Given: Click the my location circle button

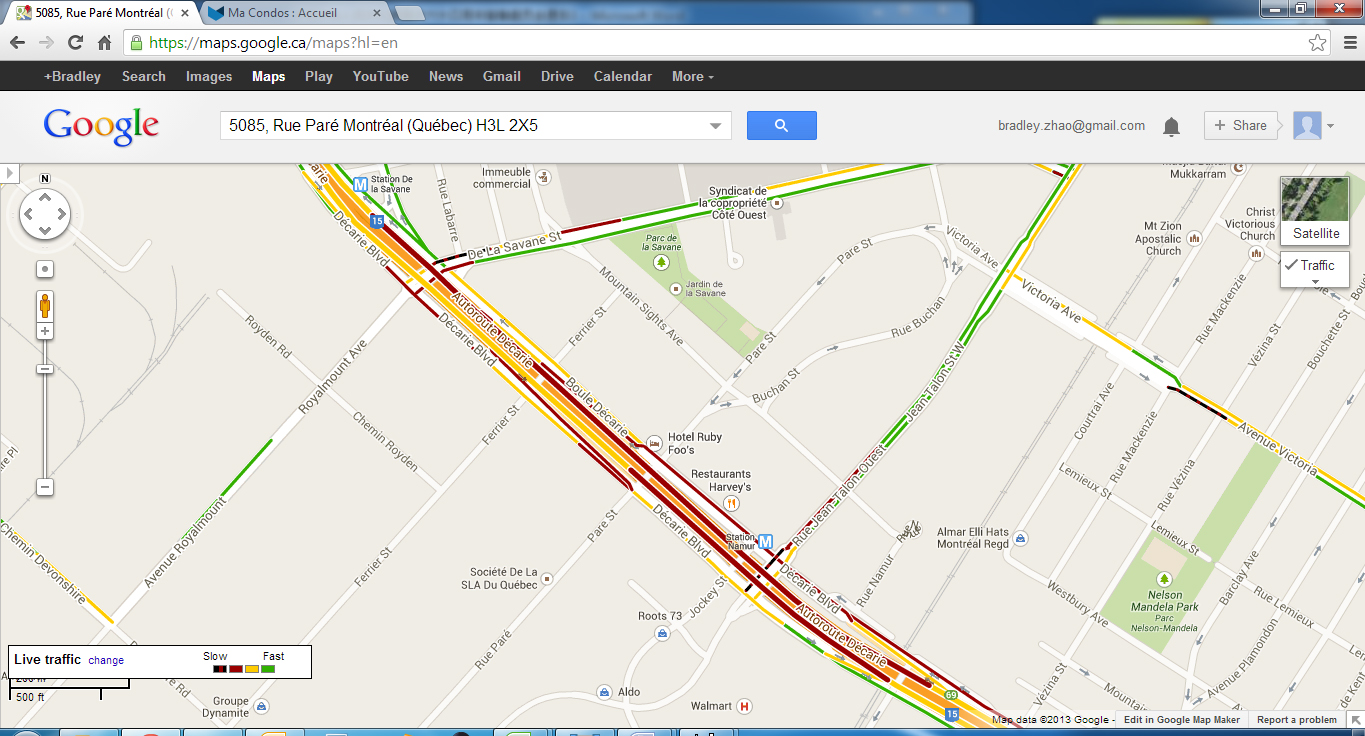Looking at the screenshot, I should click(x=45, y=270).
